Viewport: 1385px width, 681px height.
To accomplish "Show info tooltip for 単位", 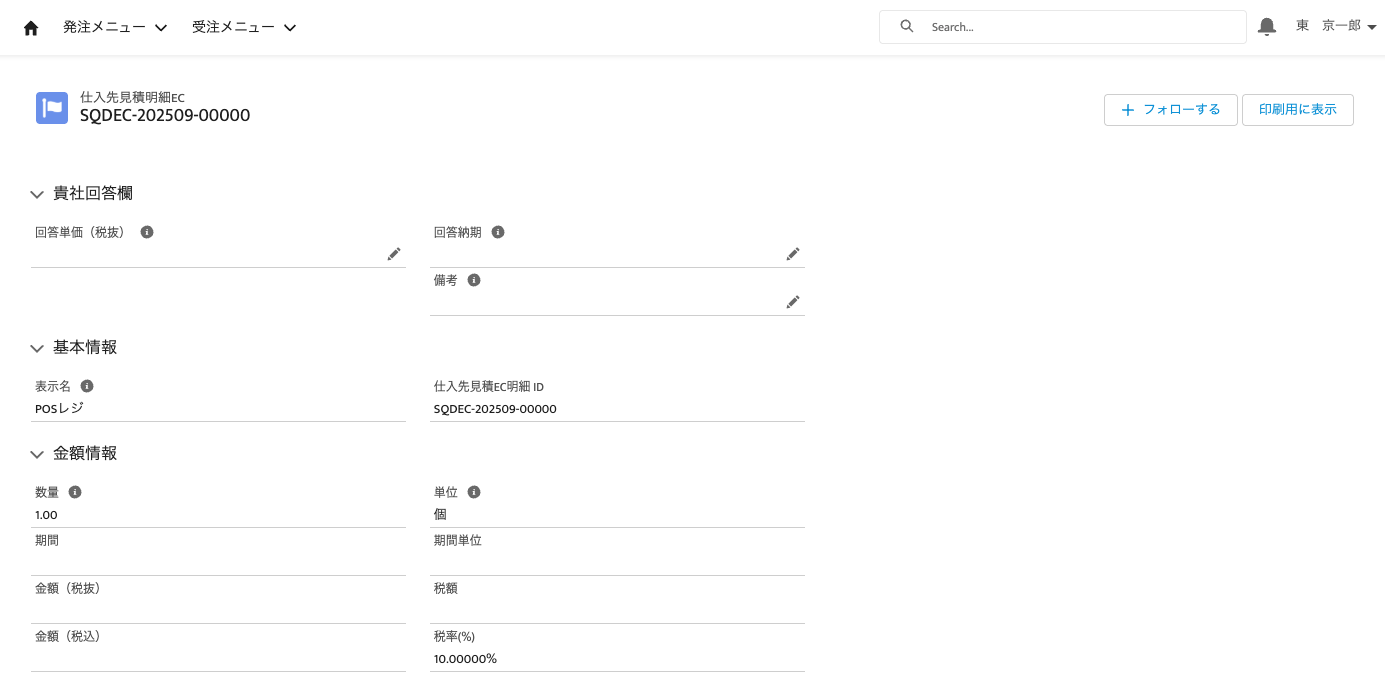I will click(474, 492).
